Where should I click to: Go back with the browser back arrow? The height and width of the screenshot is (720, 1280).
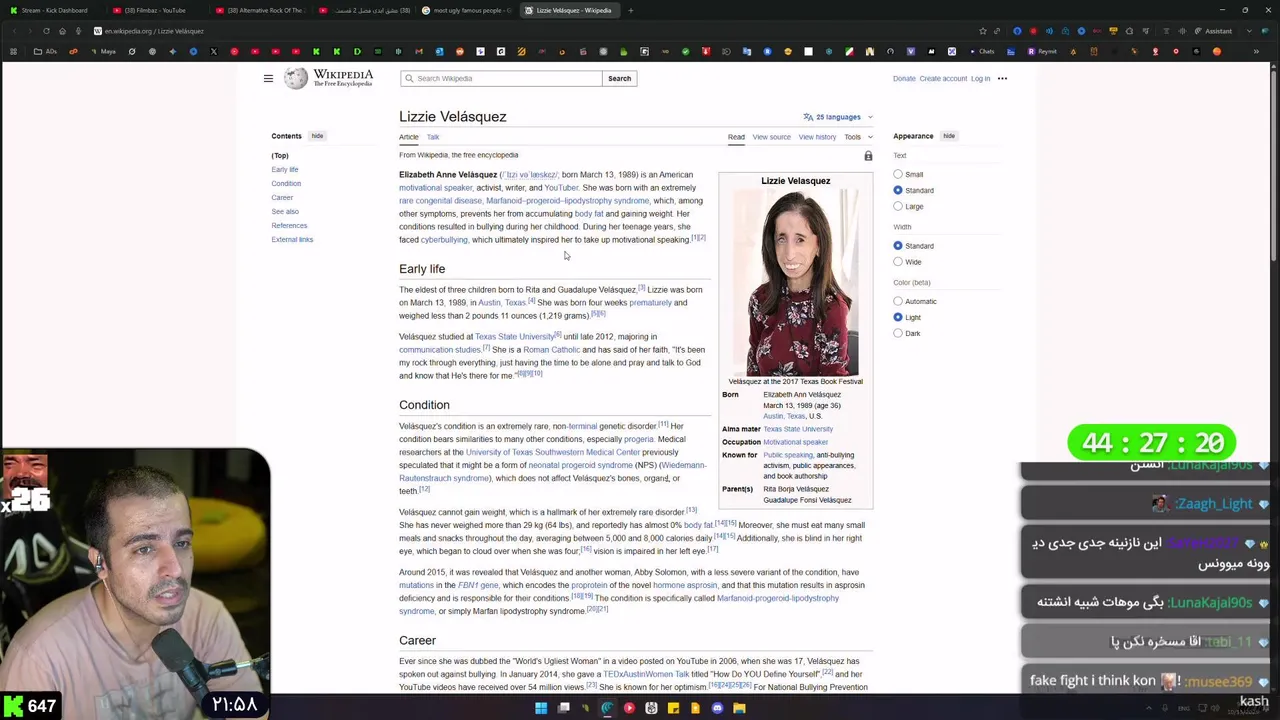pos(14,31)
